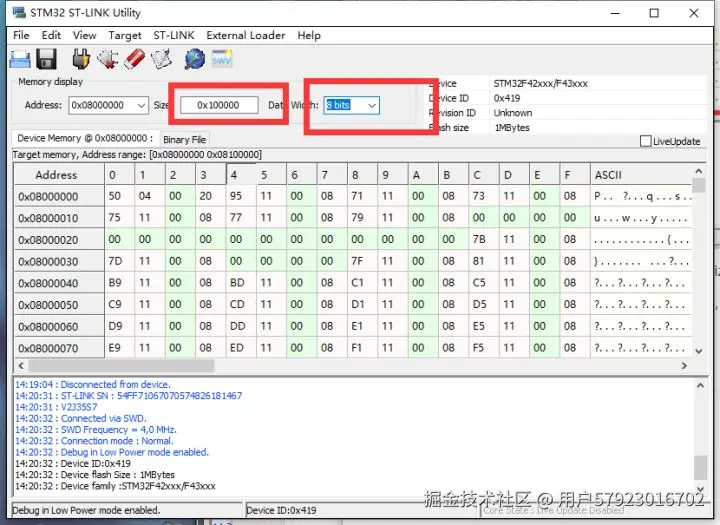Click column header 4 in memory table
Image resolution: width=720 pixels, height=525 pixels.
[x=241, y=175]
